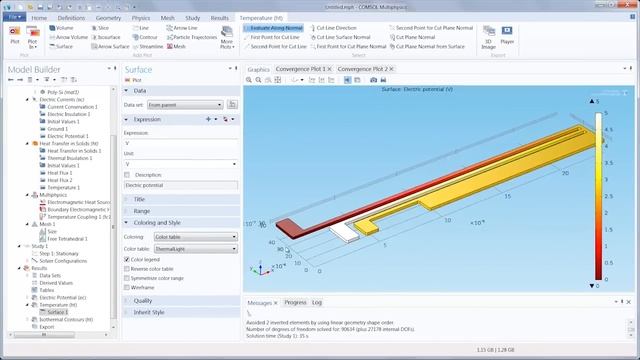Expand the Quality section
This screenshot has height=360, width=640.
click(x=142, y=300)
